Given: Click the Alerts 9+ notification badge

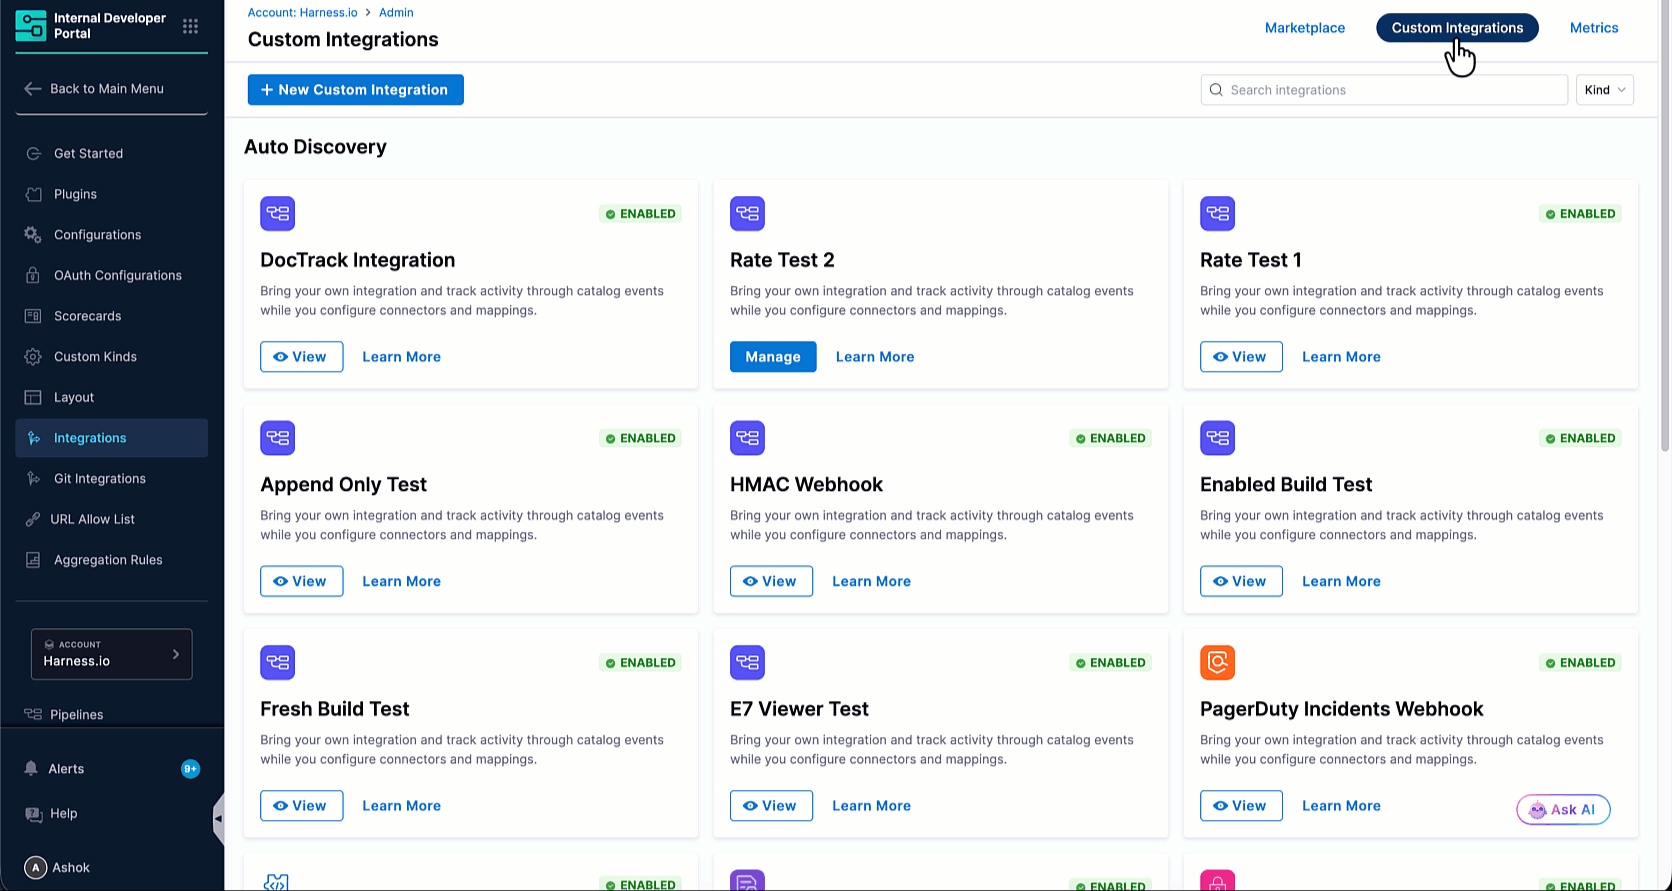Looking at the screenshot, I should [190, 769].
